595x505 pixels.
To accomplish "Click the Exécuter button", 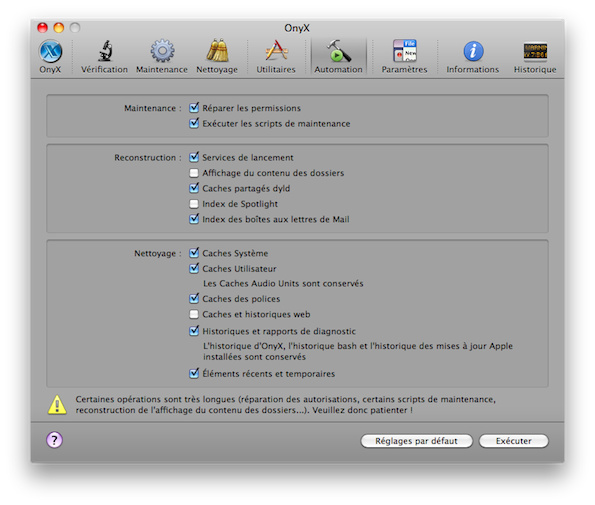I will tap(513, 441).
